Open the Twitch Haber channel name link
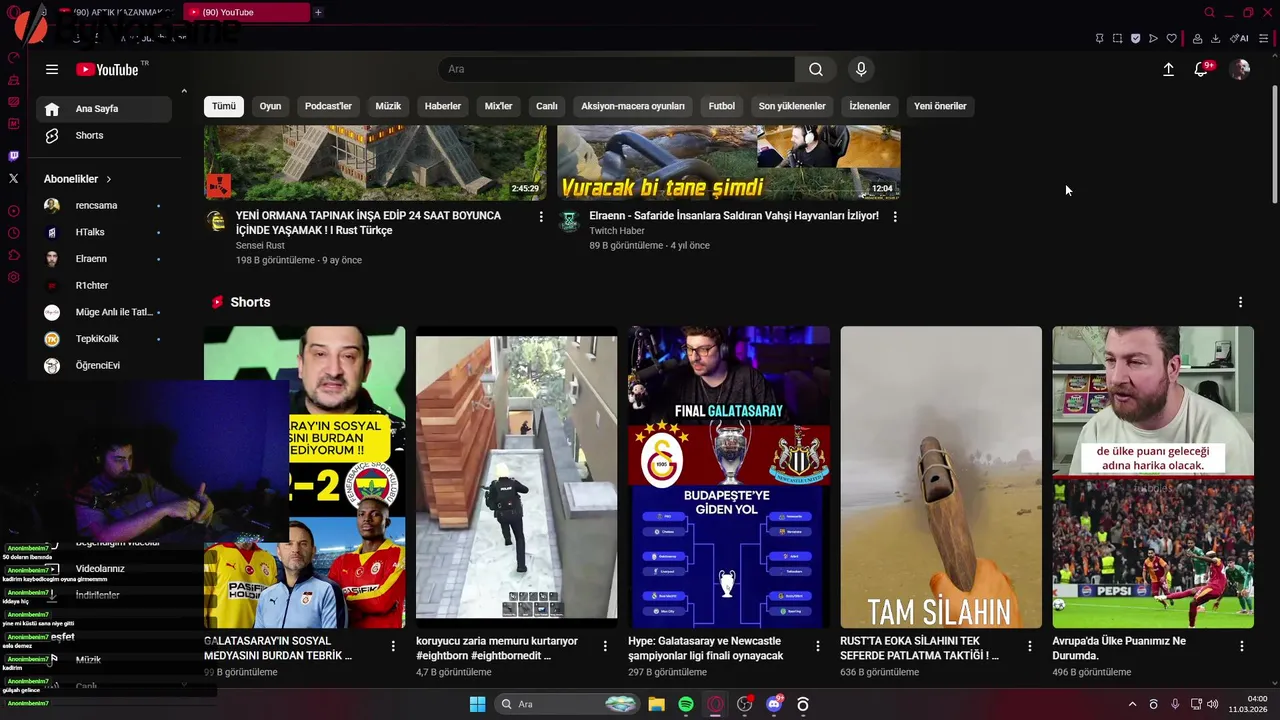This screenshot has height=720, width=1280. (617, 231)
